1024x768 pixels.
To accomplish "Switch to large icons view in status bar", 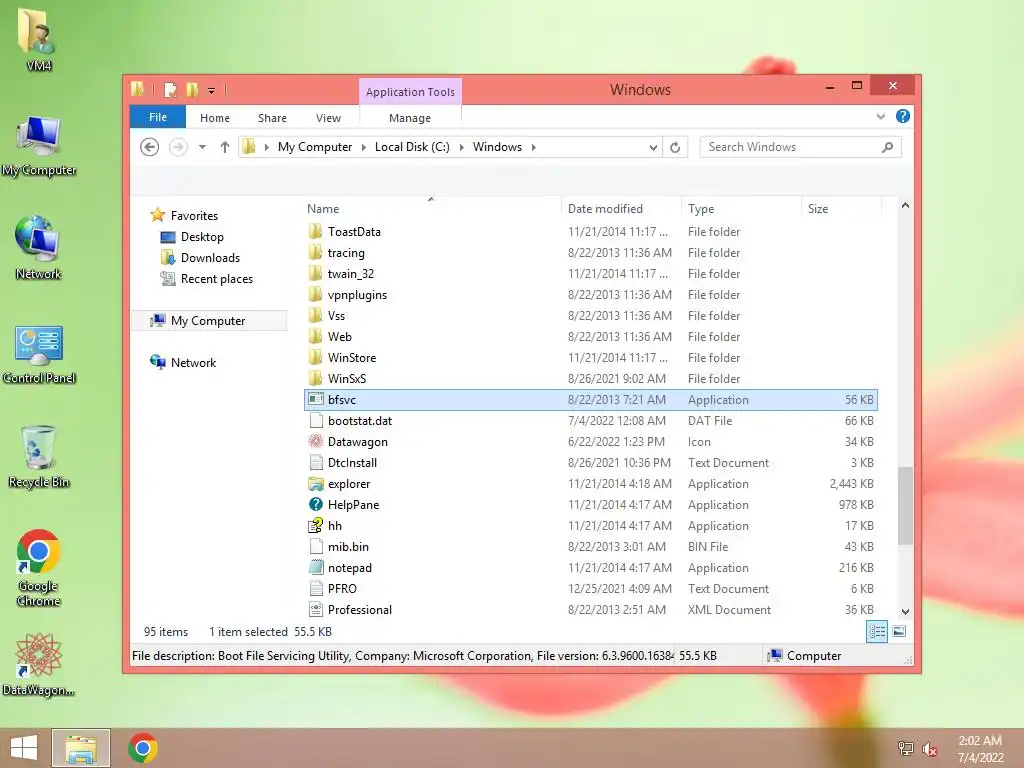I will [x=899, y=632].
